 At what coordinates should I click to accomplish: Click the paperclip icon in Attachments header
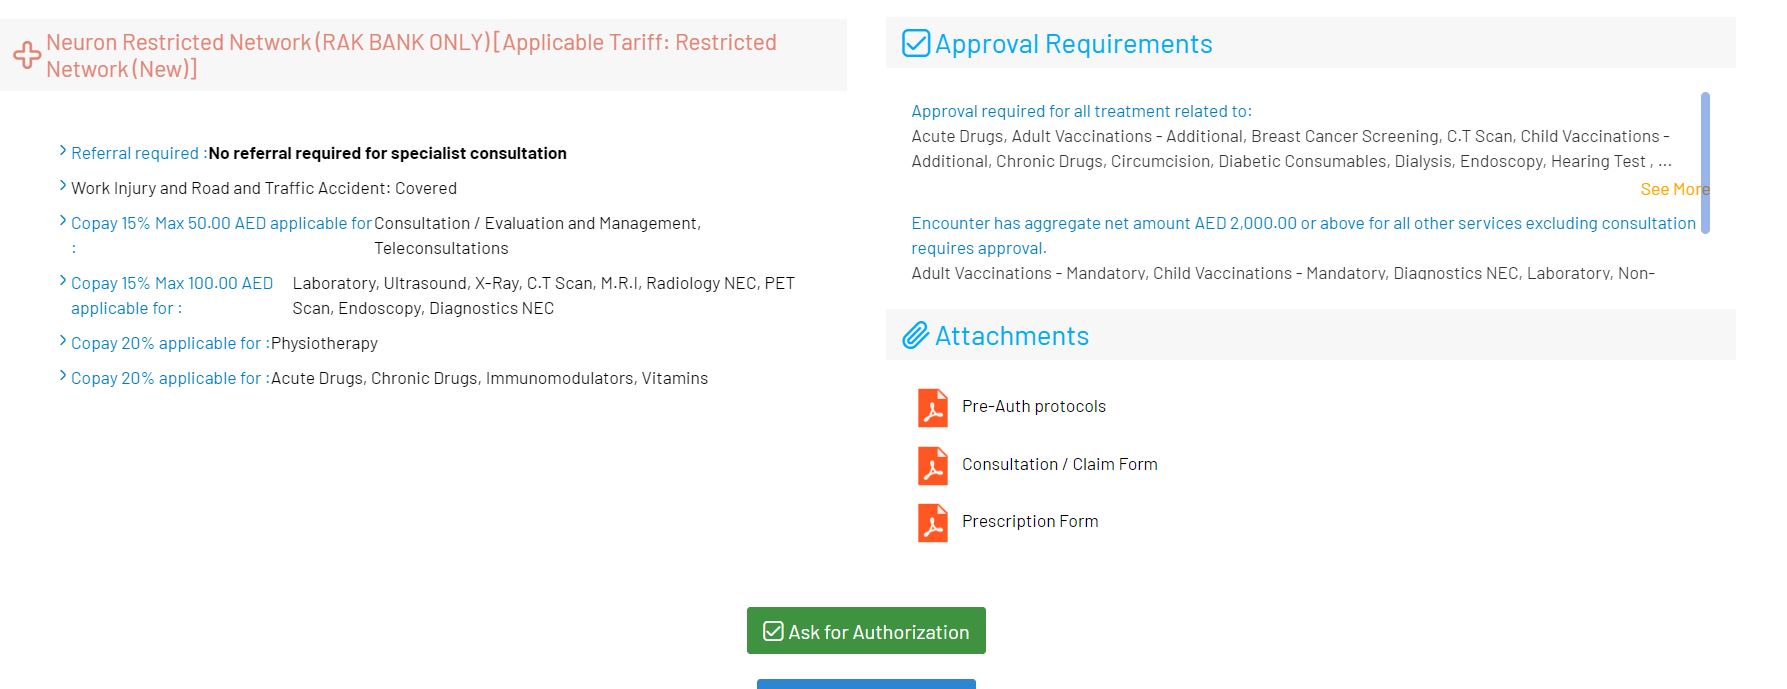click(x=915, y=336)
